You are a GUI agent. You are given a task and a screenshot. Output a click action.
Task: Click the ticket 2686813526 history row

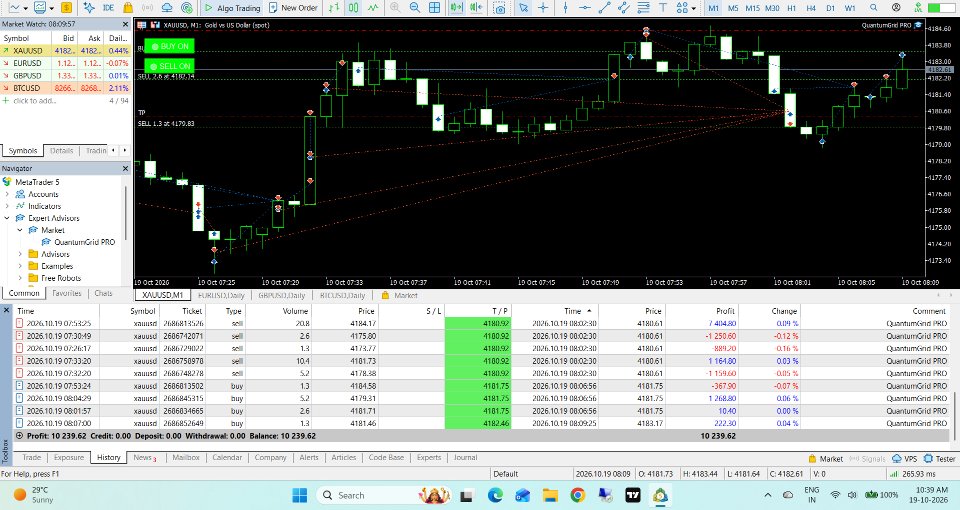pos(481,323)
